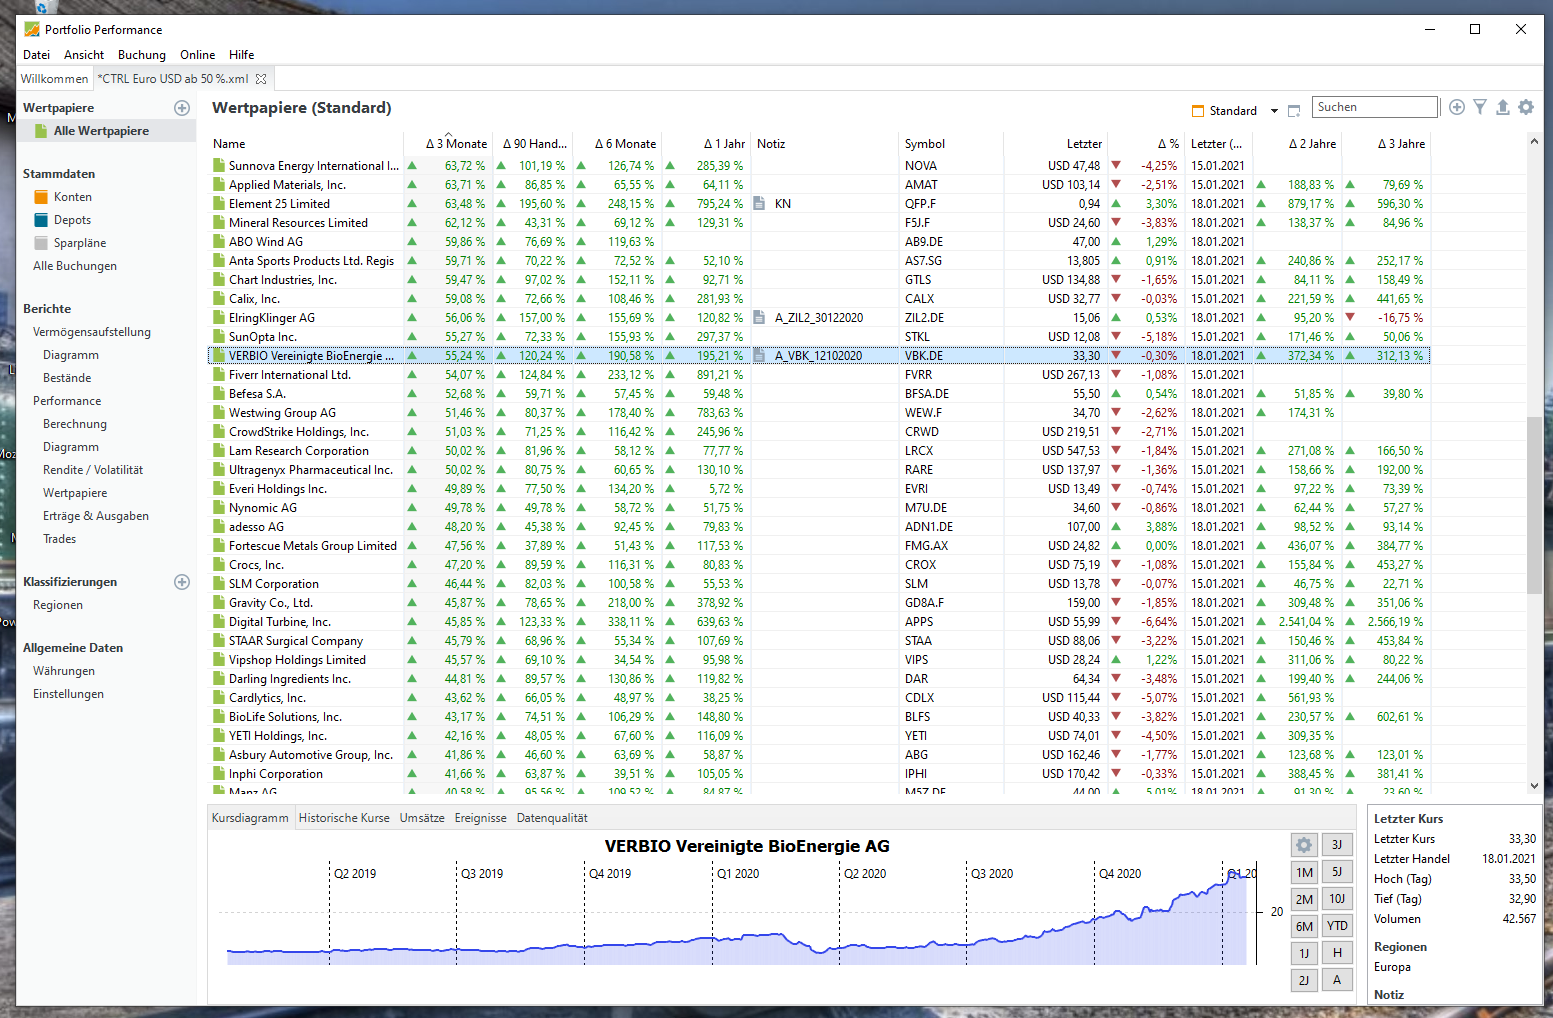Set chart range to 10J

1337,899
